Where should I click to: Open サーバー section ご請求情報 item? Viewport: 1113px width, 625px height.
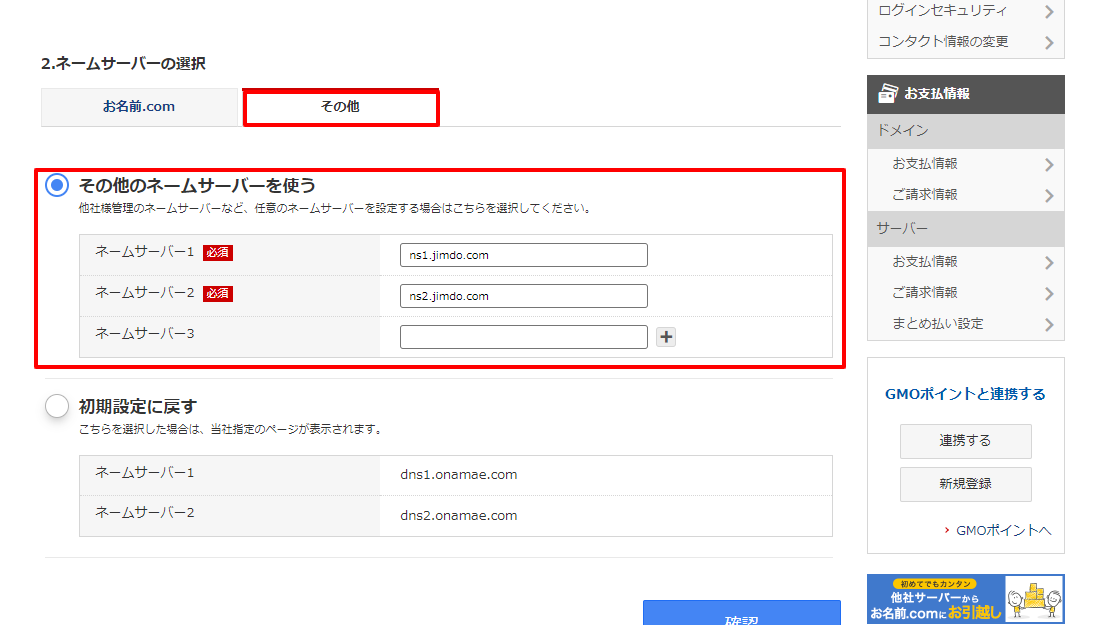pyautogui.click(x=925, y=293)
